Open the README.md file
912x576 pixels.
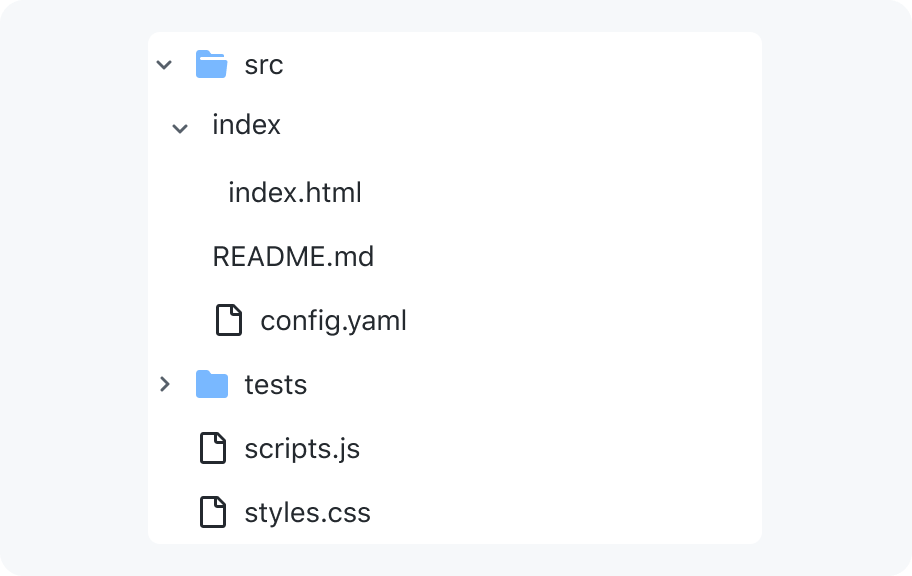[293, 257]
